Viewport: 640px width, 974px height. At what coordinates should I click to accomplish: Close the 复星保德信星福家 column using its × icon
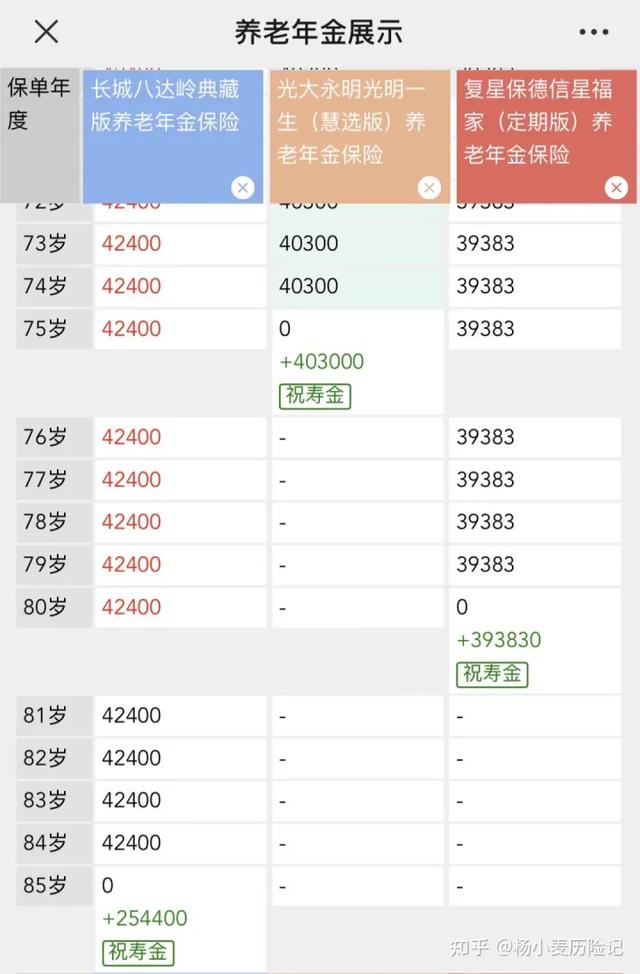pos(616,187)
